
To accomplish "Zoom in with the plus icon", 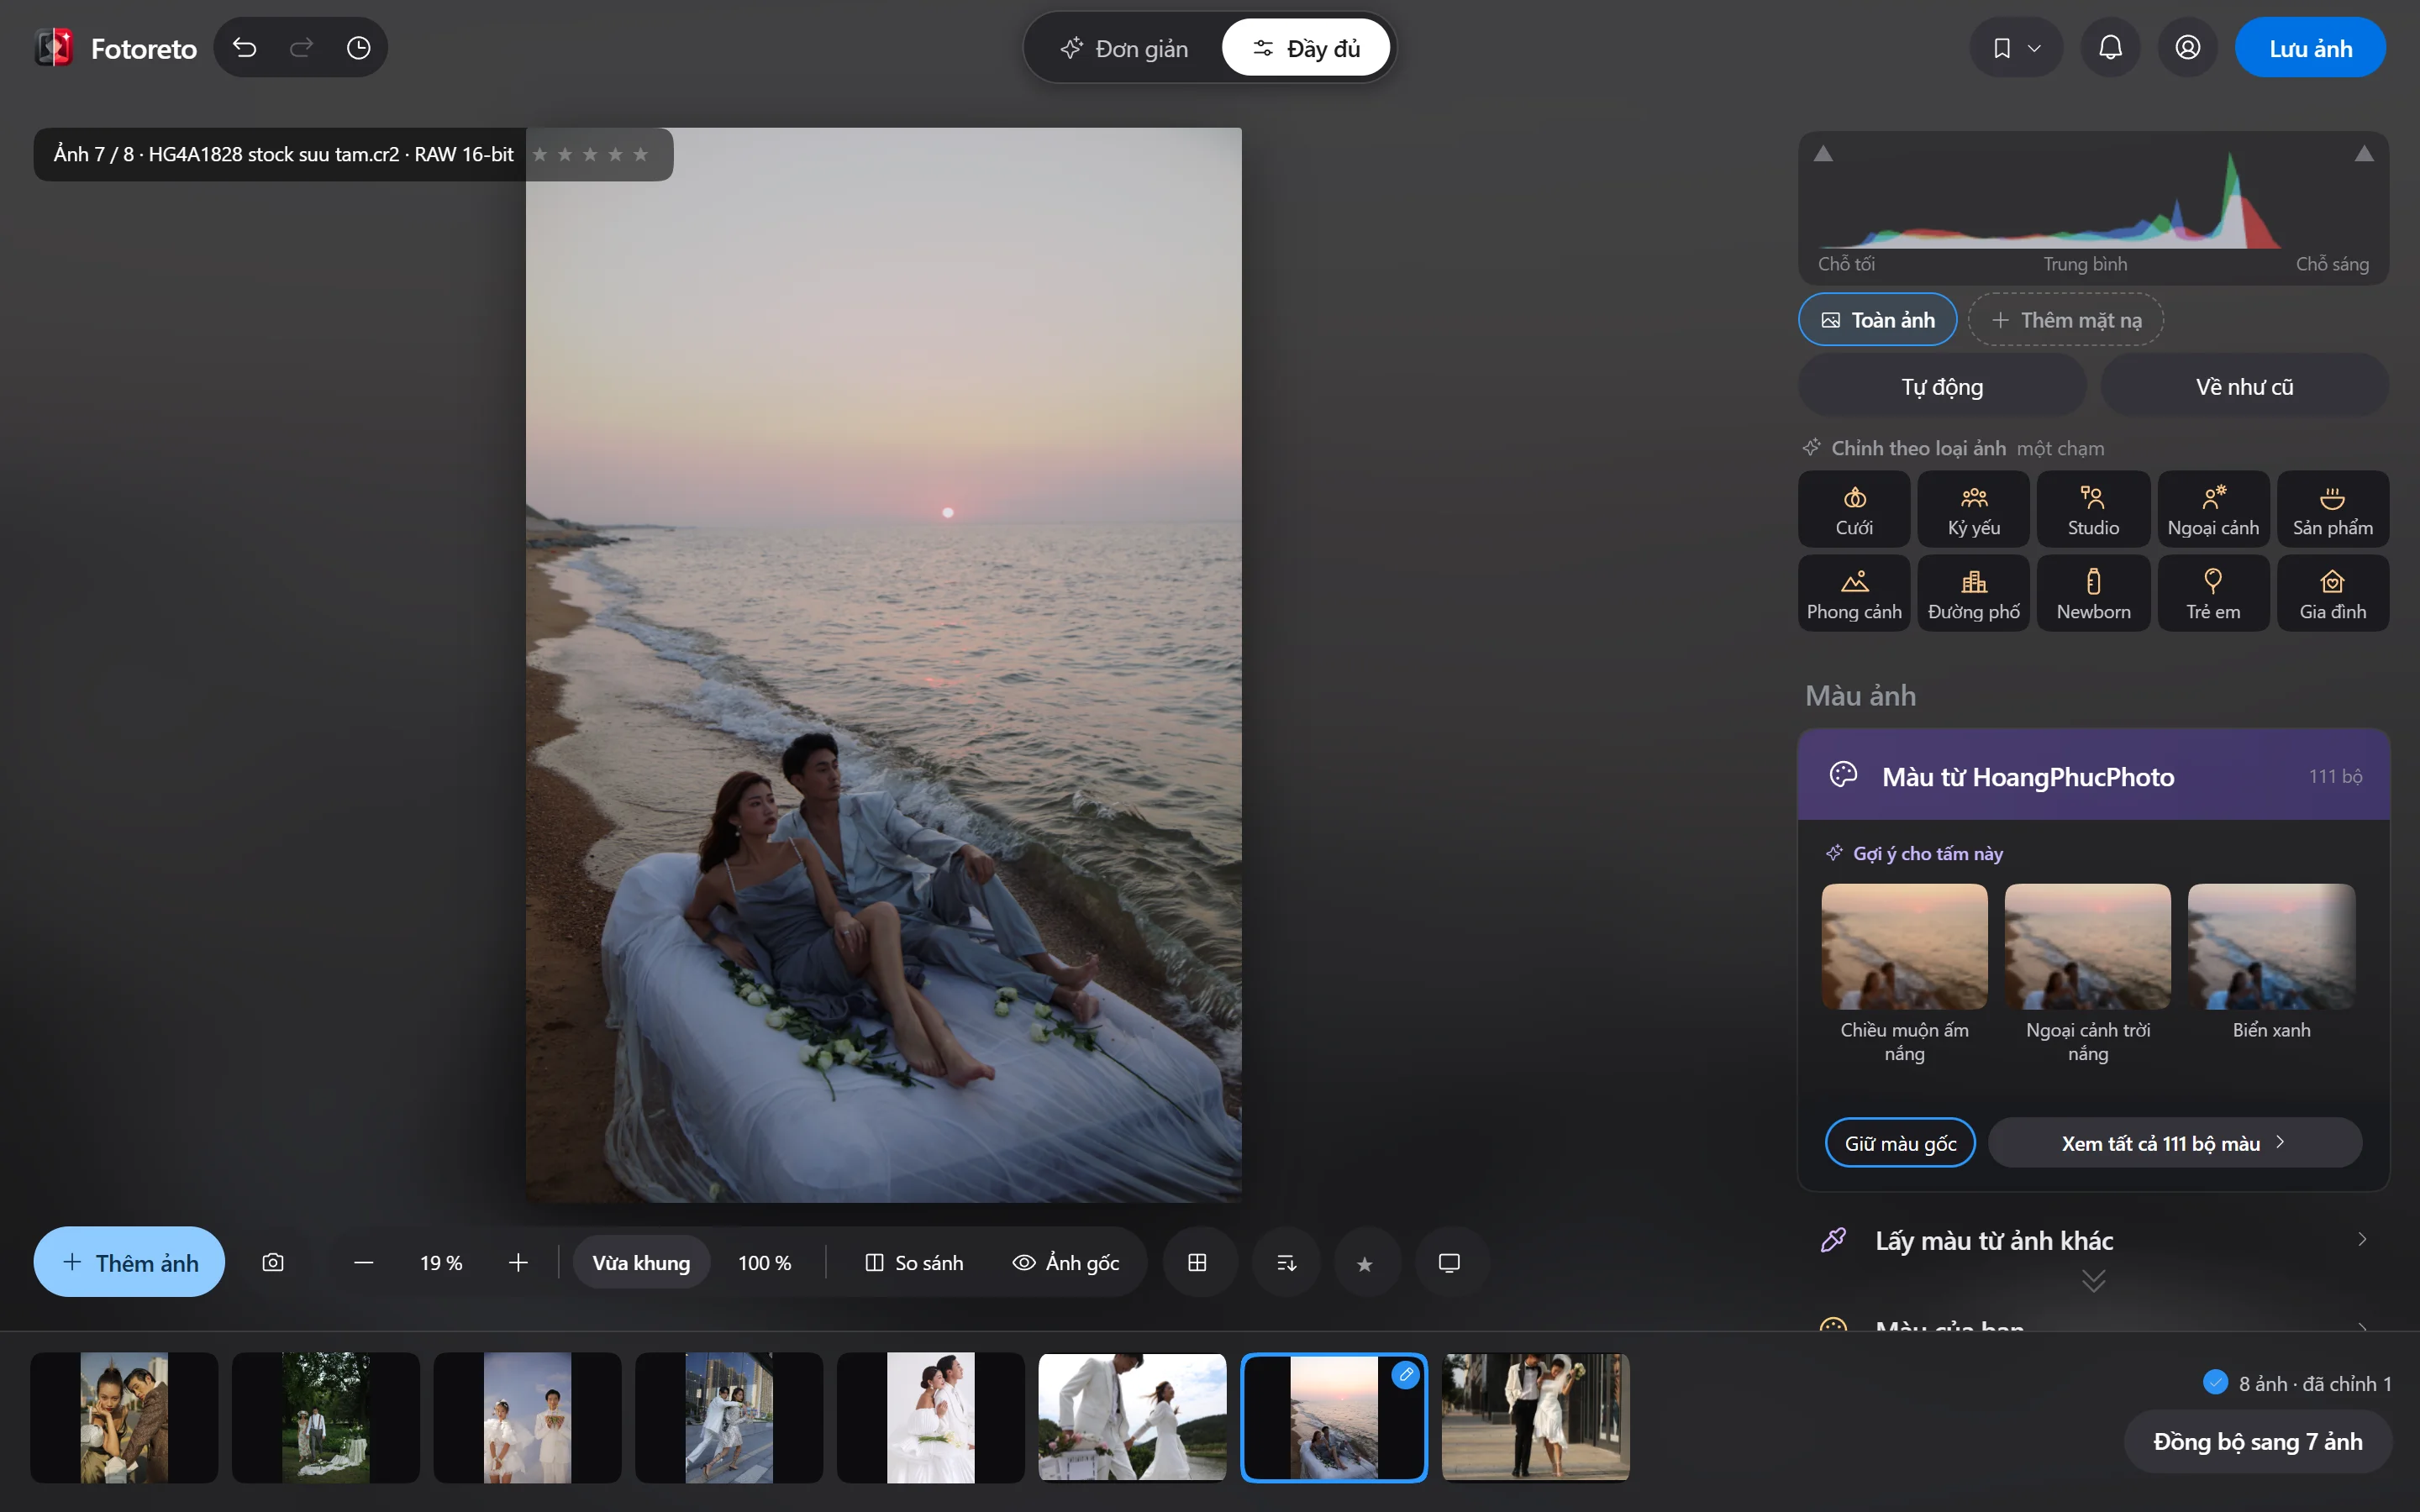I will [518, 1263].
